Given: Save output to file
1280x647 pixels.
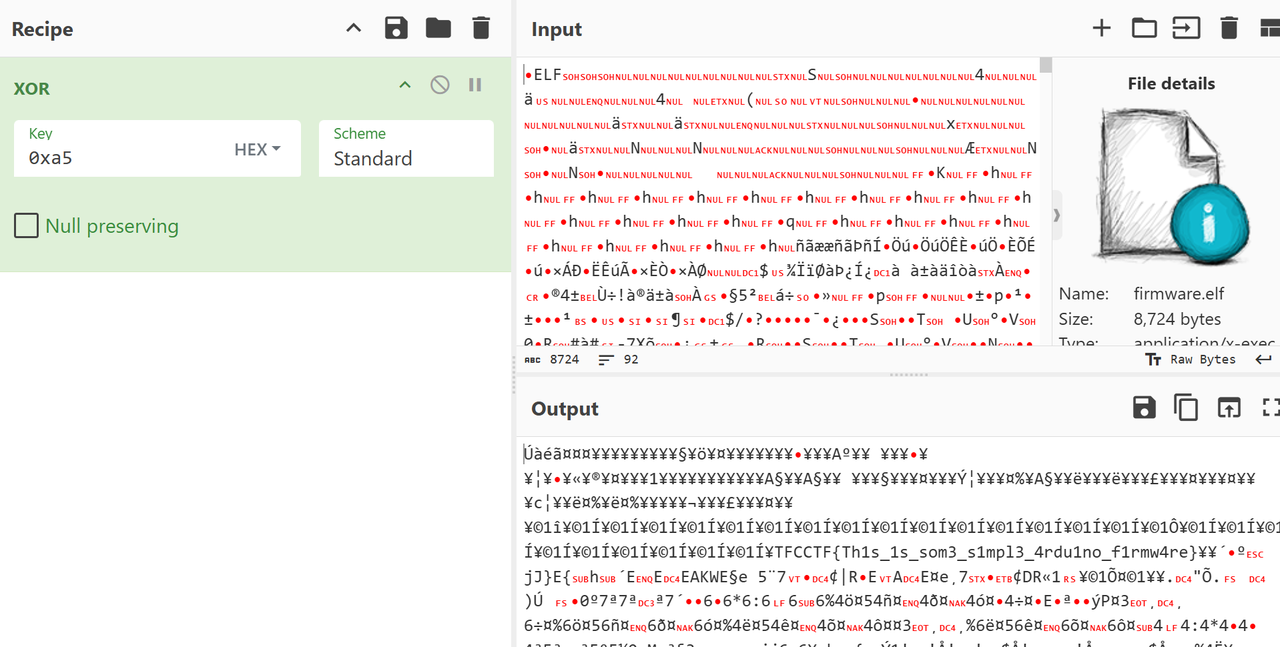Looking at the screenshot, I should [x=1144, y=407].
